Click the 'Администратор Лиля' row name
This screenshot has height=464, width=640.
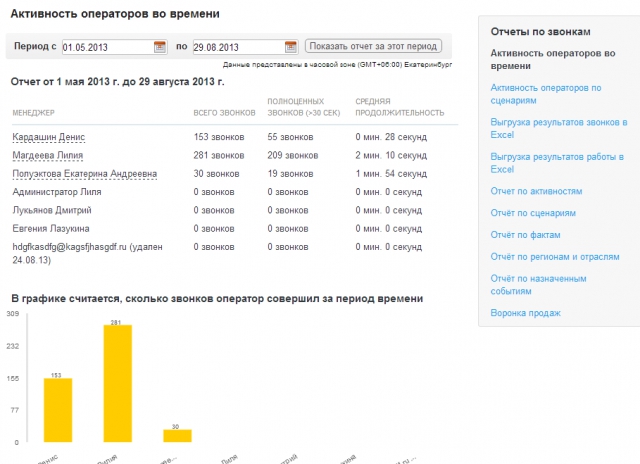coord(57,192)
